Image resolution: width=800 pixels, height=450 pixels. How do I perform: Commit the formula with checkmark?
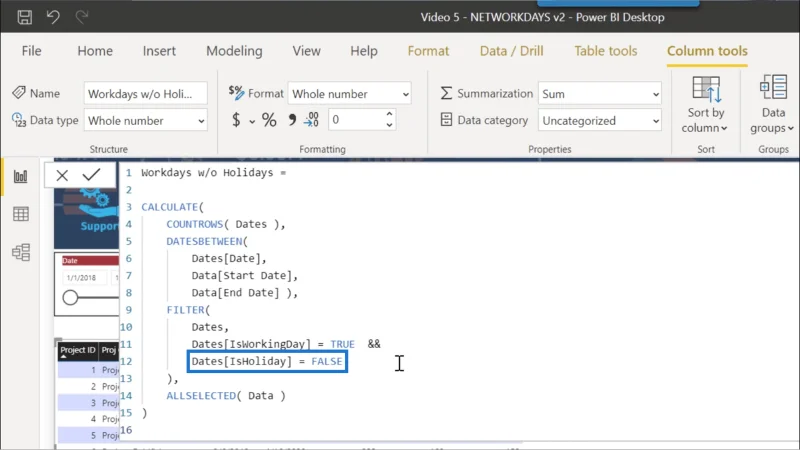click(91, 175)
